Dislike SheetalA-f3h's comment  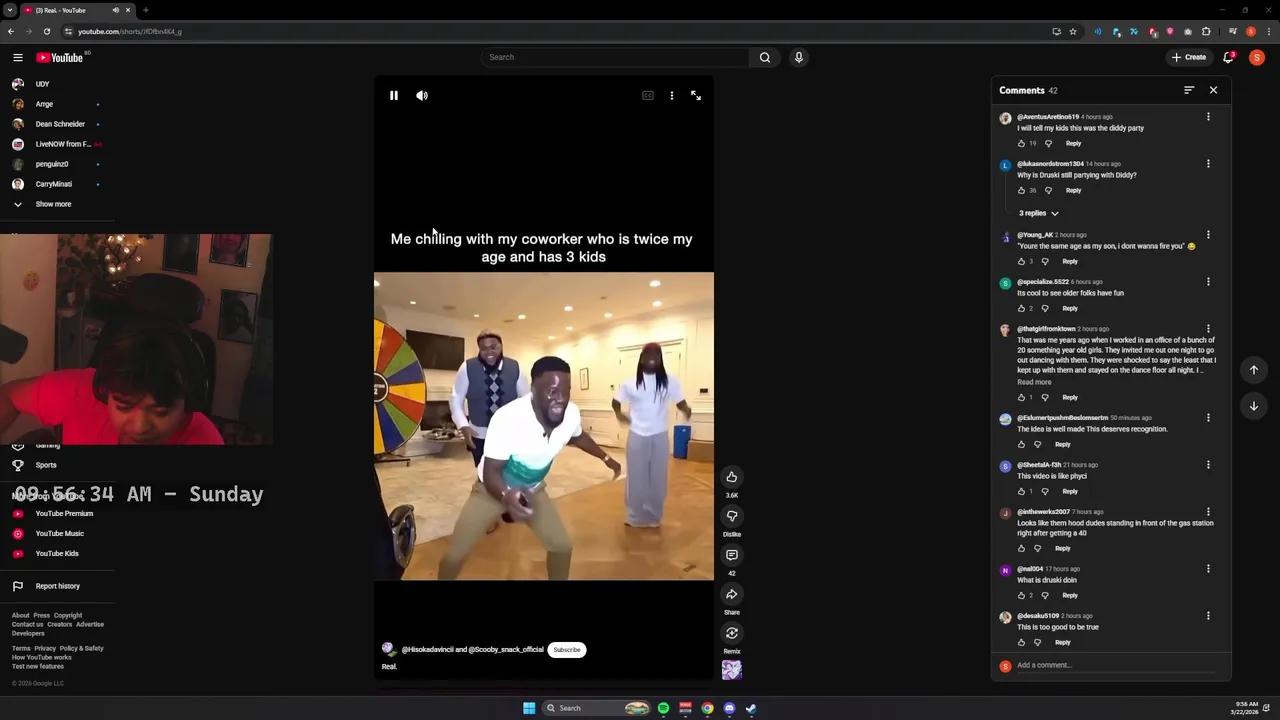point(1045,491)
